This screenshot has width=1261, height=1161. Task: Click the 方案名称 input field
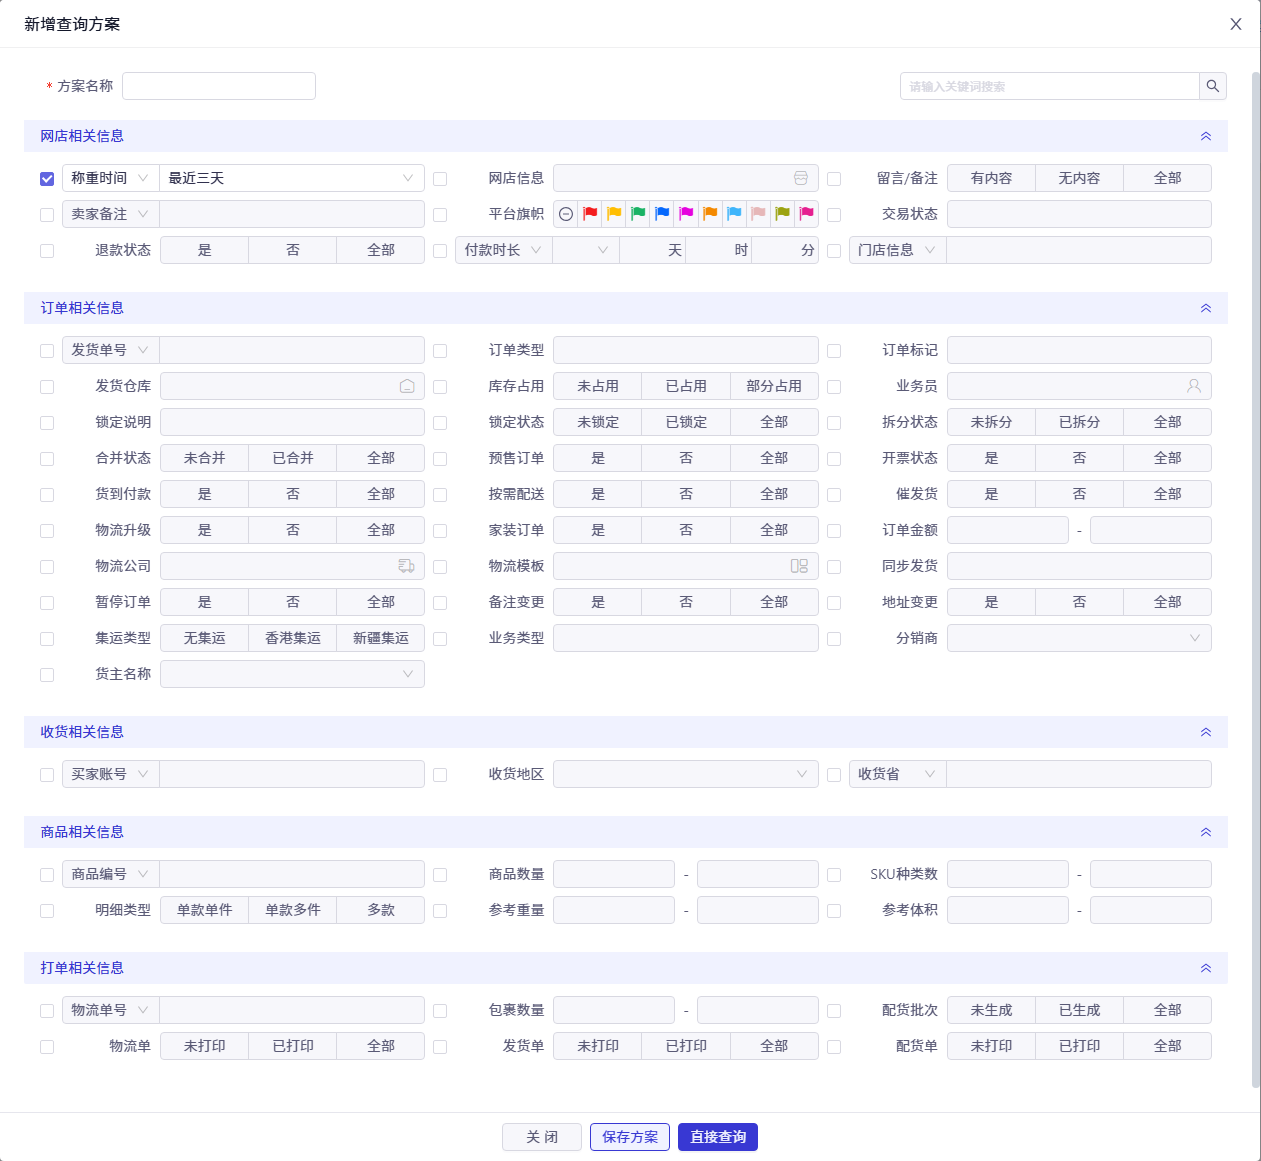click(219, 86)
